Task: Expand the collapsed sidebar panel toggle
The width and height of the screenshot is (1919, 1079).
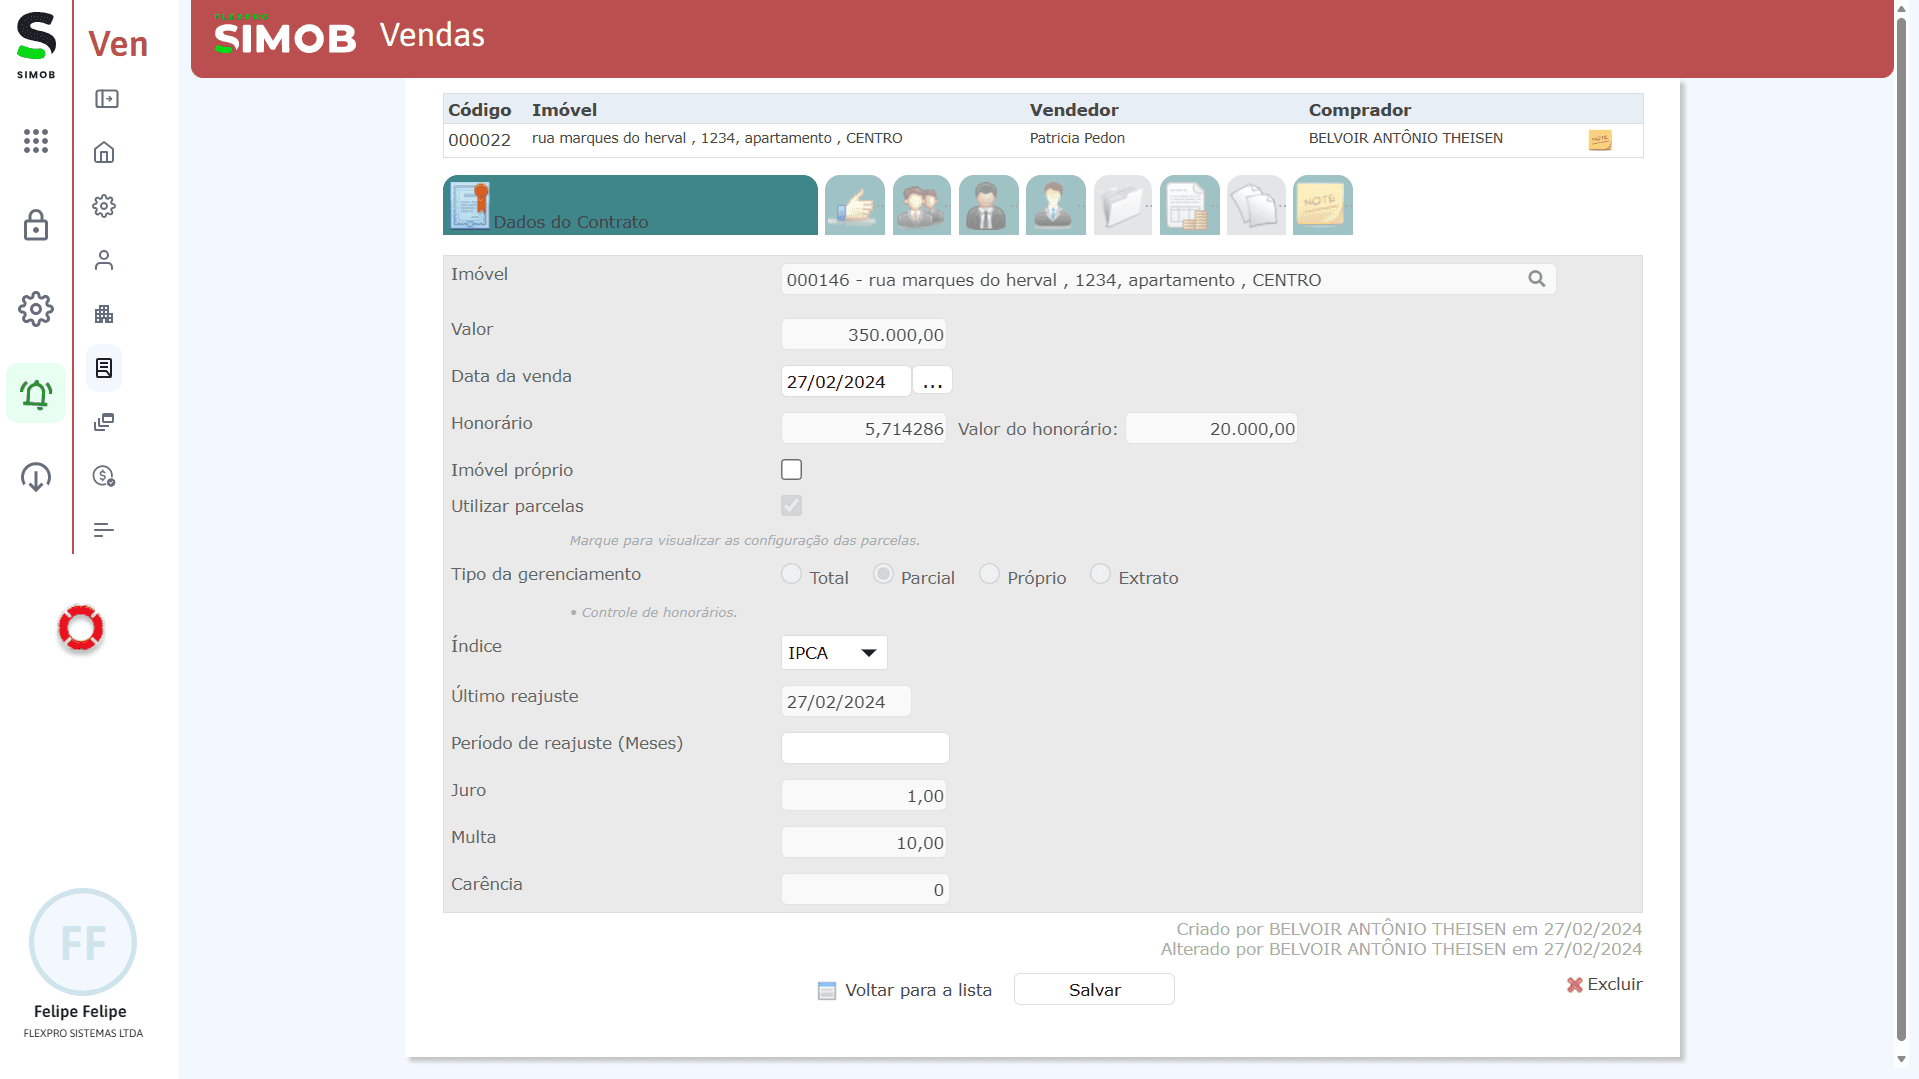Action: click(106, 99)
